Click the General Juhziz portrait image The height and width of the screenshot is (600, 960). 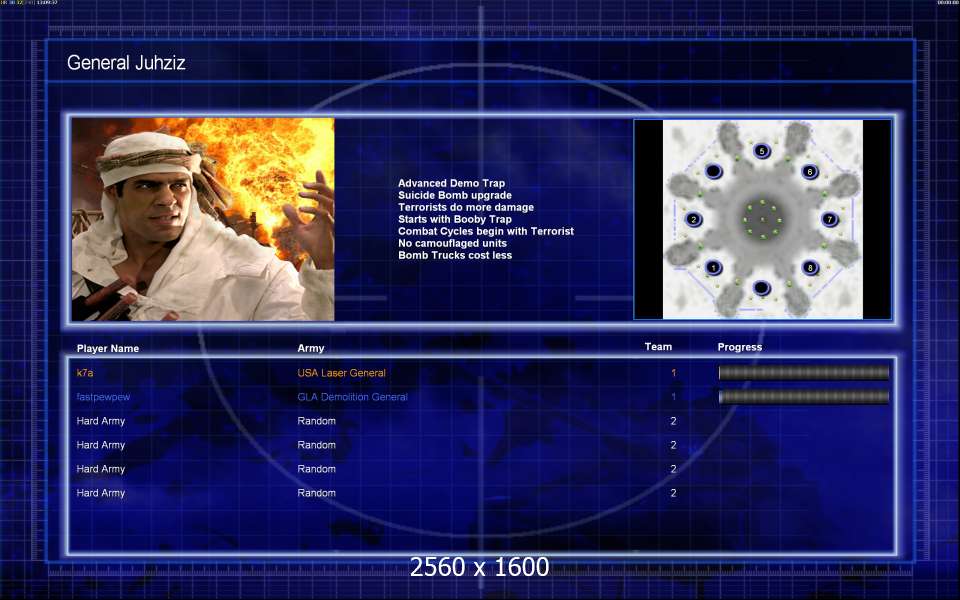[x=203, y=219]
